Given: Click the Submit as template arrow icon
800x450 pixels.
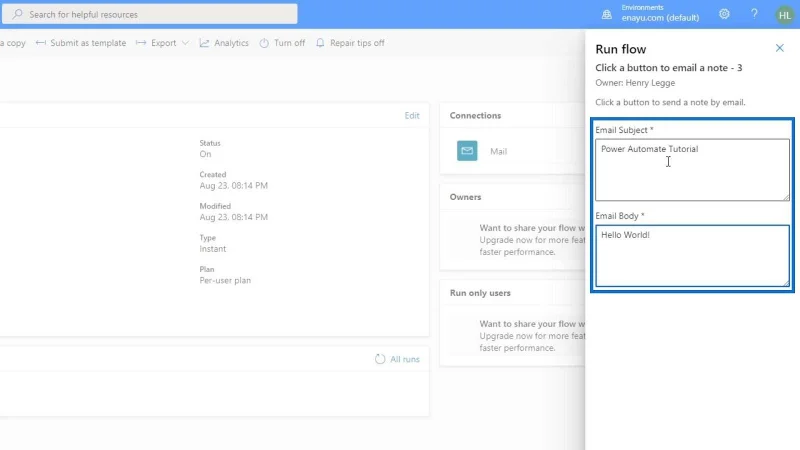Looking at the screenshot, I should pos(40,43).
